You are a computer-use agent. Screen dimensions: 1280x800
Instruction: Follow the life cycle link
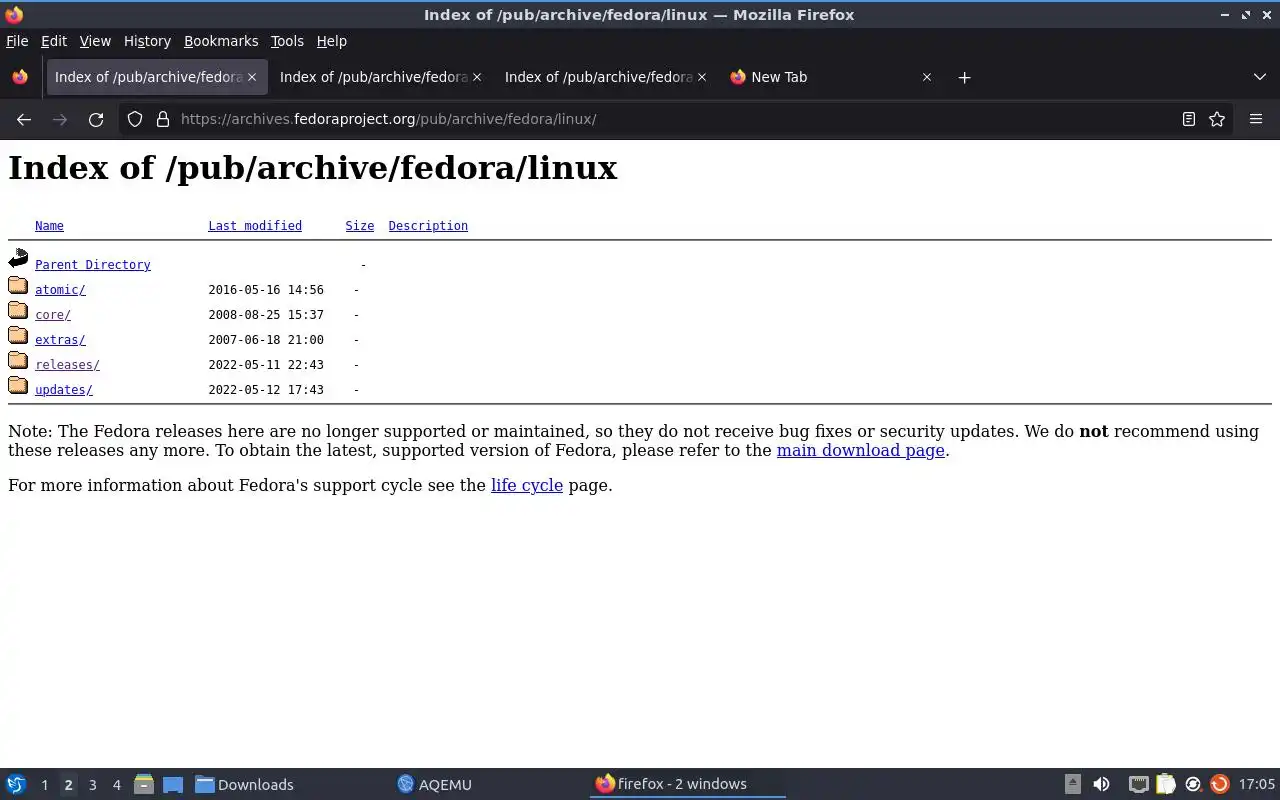click(527, 485)
